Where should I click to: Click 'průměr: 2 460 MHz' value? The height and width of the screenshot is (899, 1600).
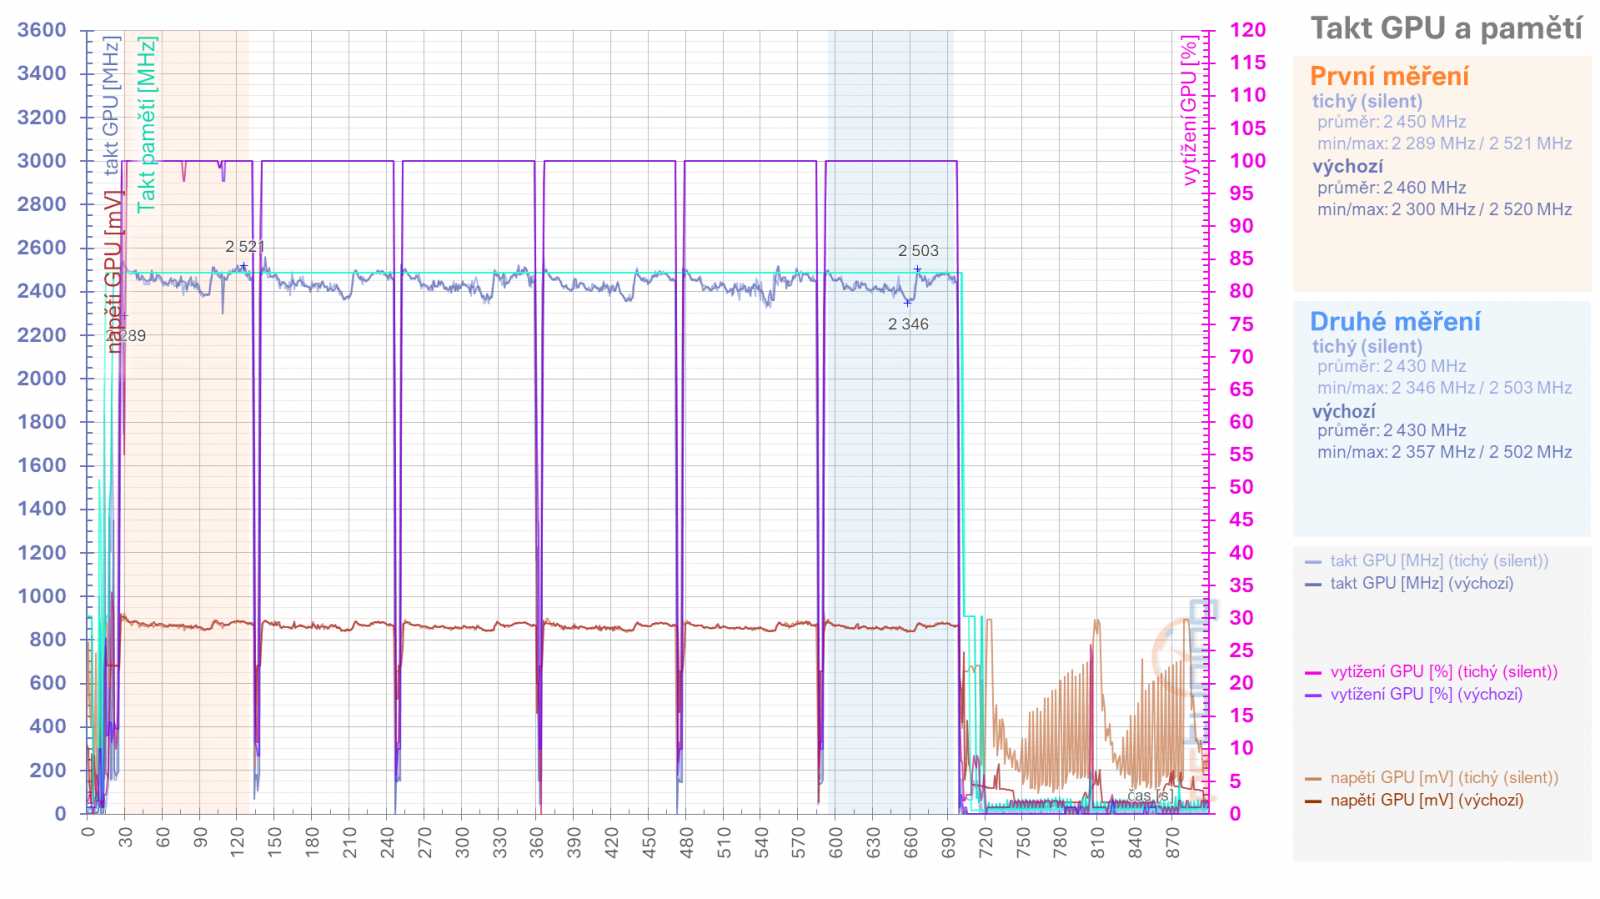click(x=1391, y=188)
